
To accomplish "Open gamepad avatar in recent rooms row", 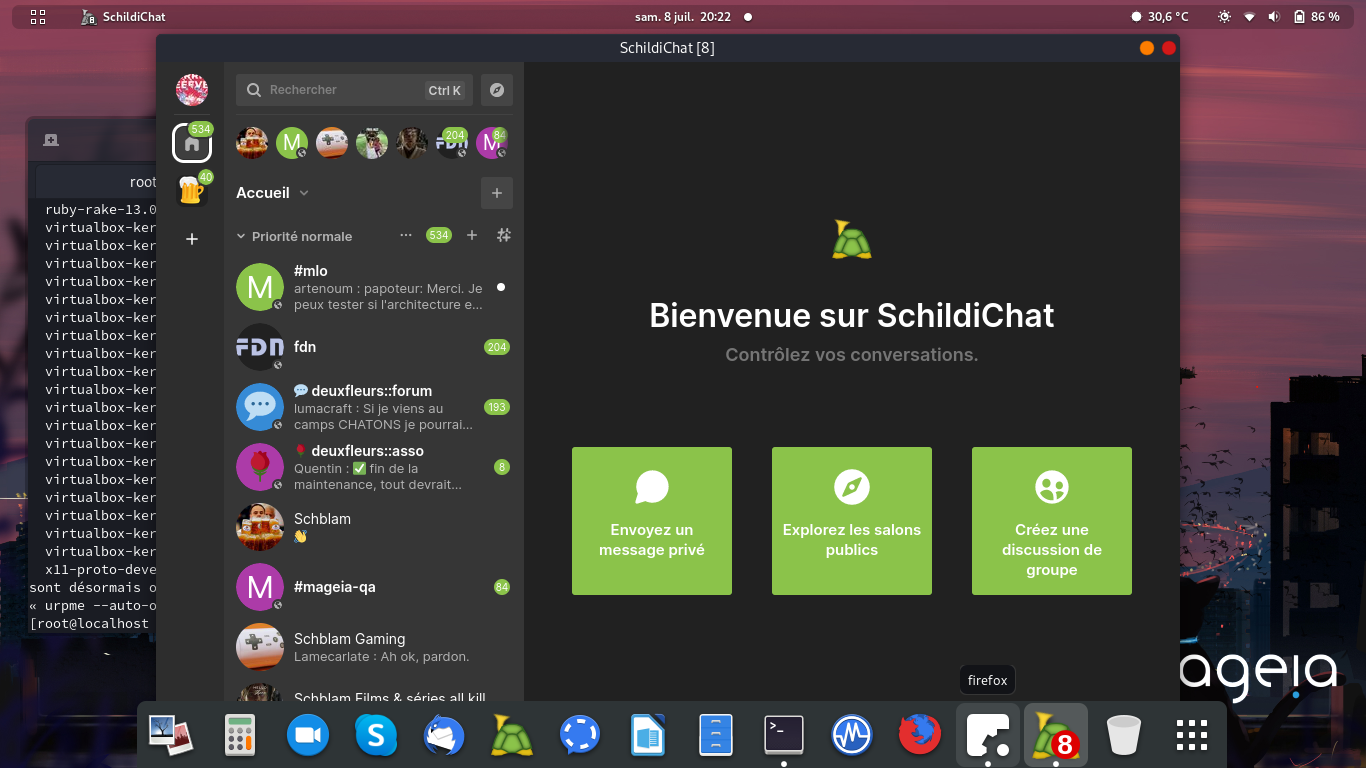I will point(332,143).
